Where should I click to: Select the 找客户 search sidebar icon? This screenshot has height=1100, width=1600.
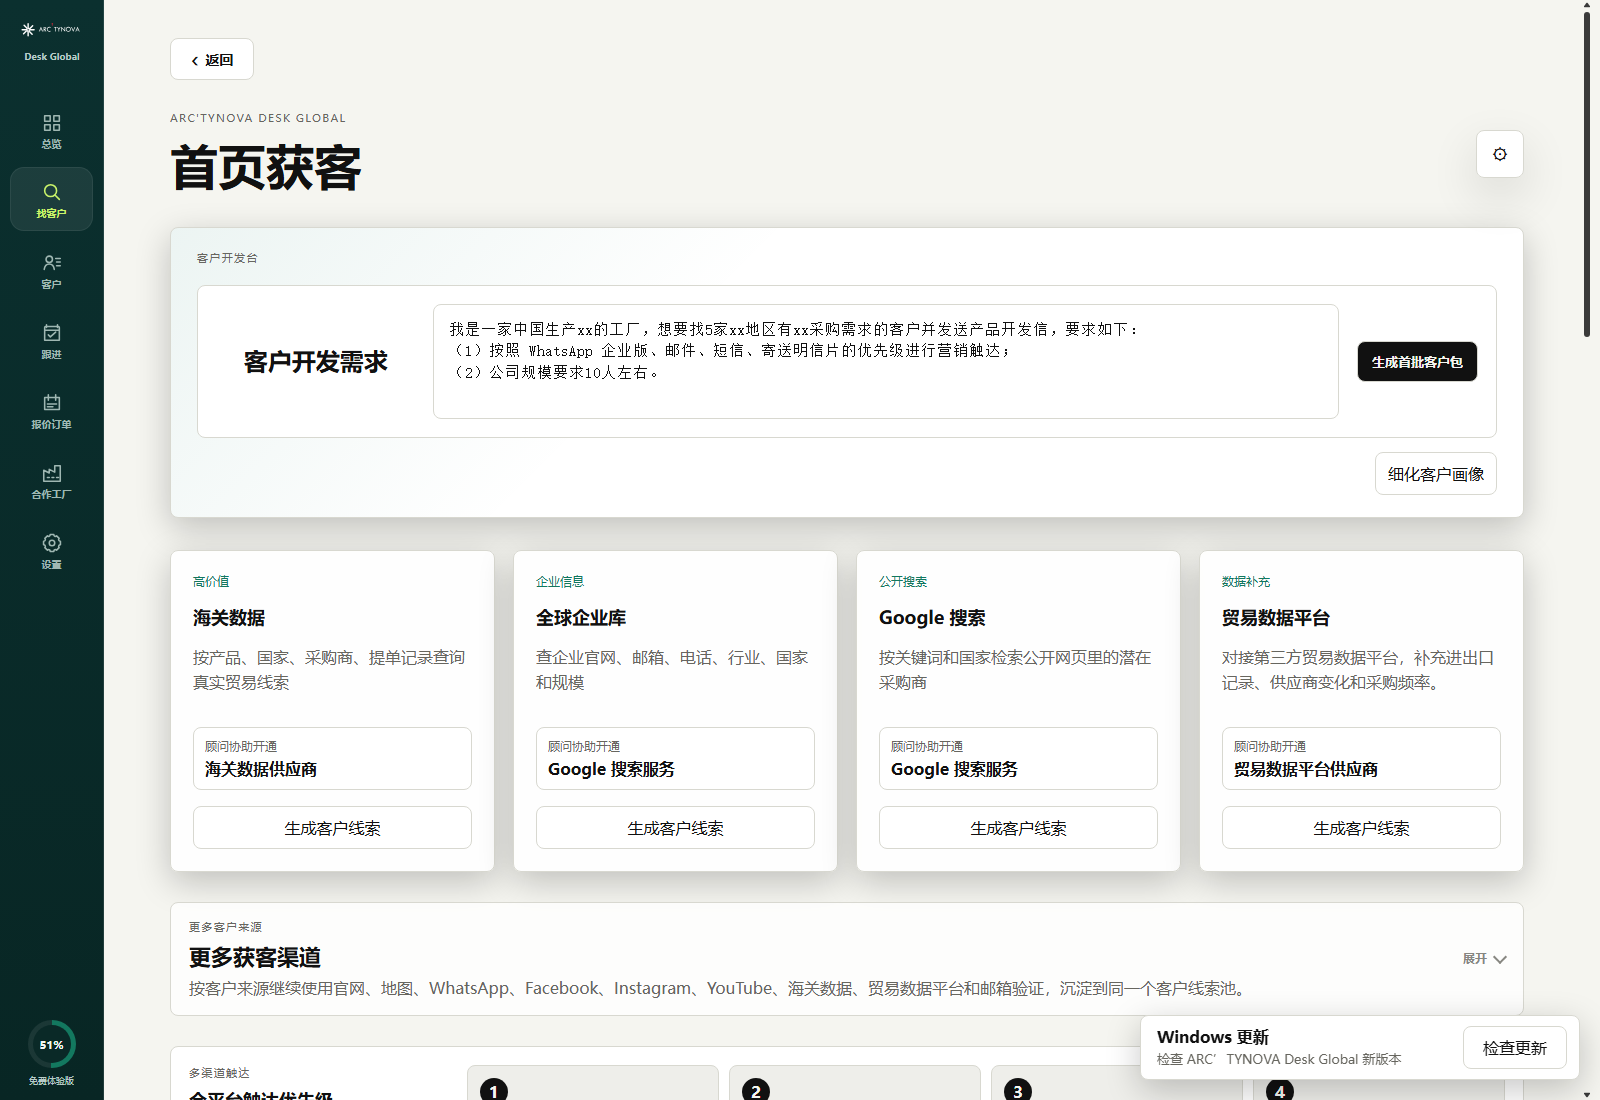coord(51,199)
